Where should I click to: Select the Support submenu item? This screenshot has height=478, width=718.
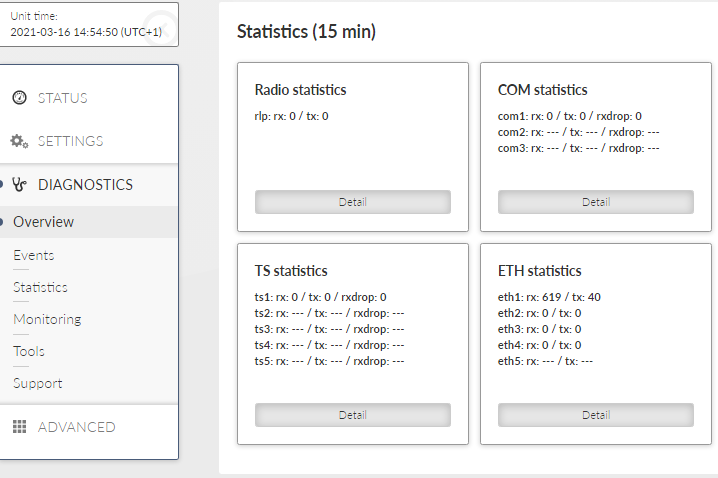point(38,383)
